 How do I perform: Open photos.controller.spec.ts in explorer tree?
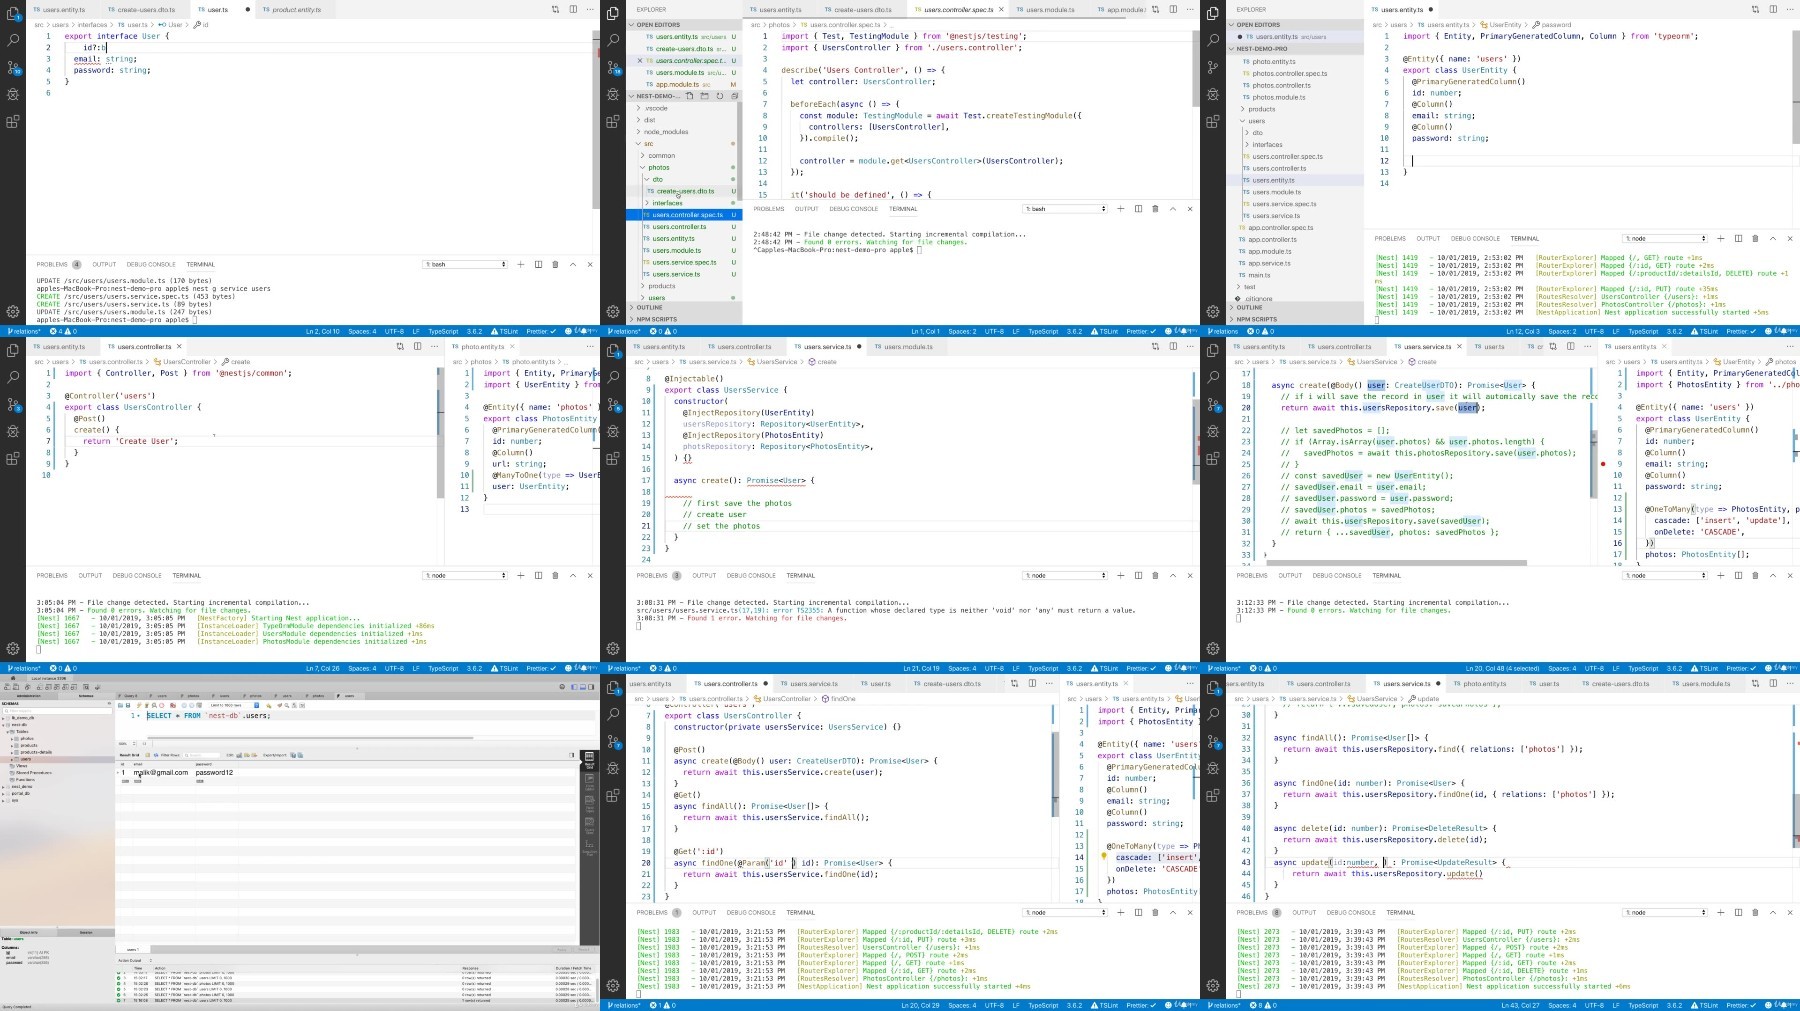[x=1290, y=73]
